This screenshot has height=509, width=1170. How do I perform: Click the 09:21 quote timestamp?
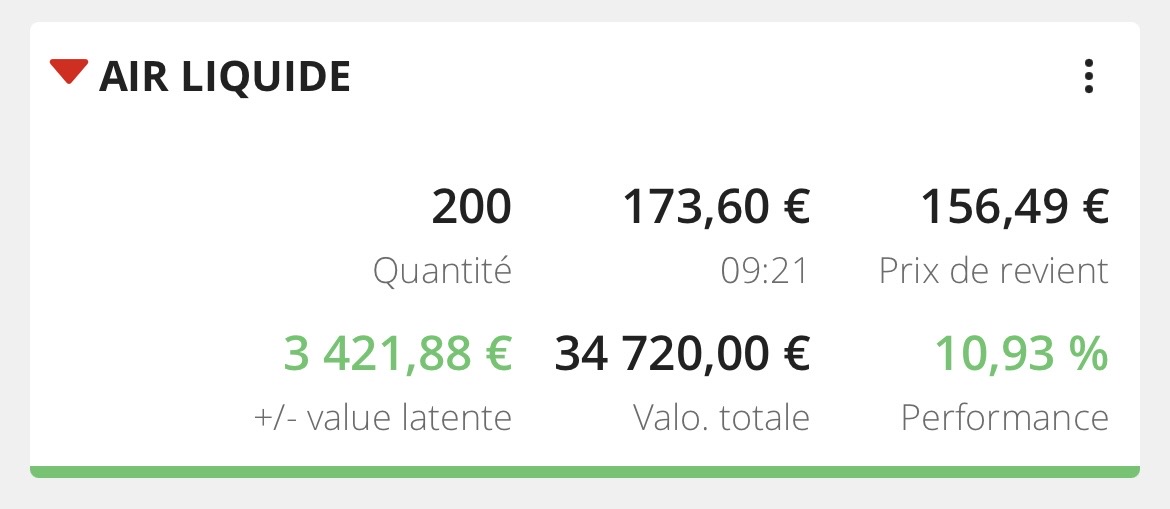pyautogui.click(x=765, y=271)
